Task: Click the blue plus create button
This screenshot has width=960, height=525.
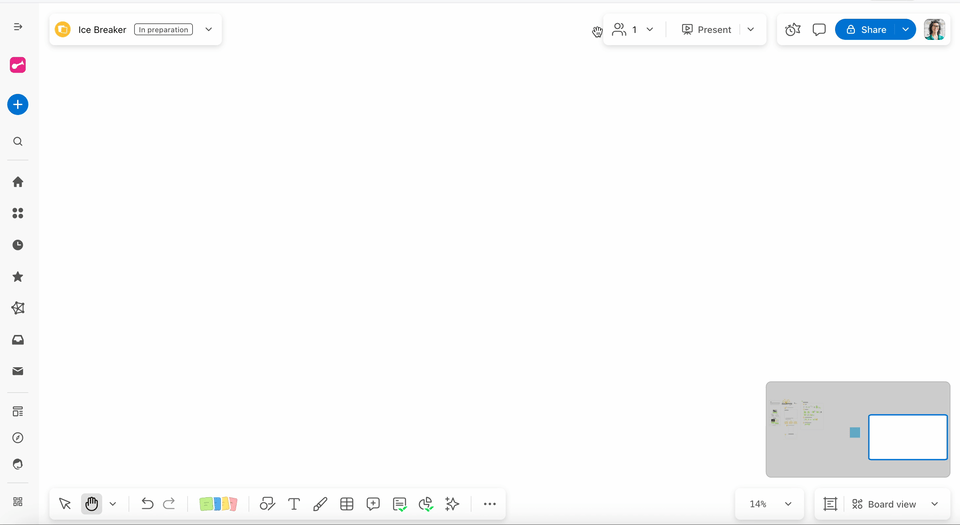Action: (18, 105)
